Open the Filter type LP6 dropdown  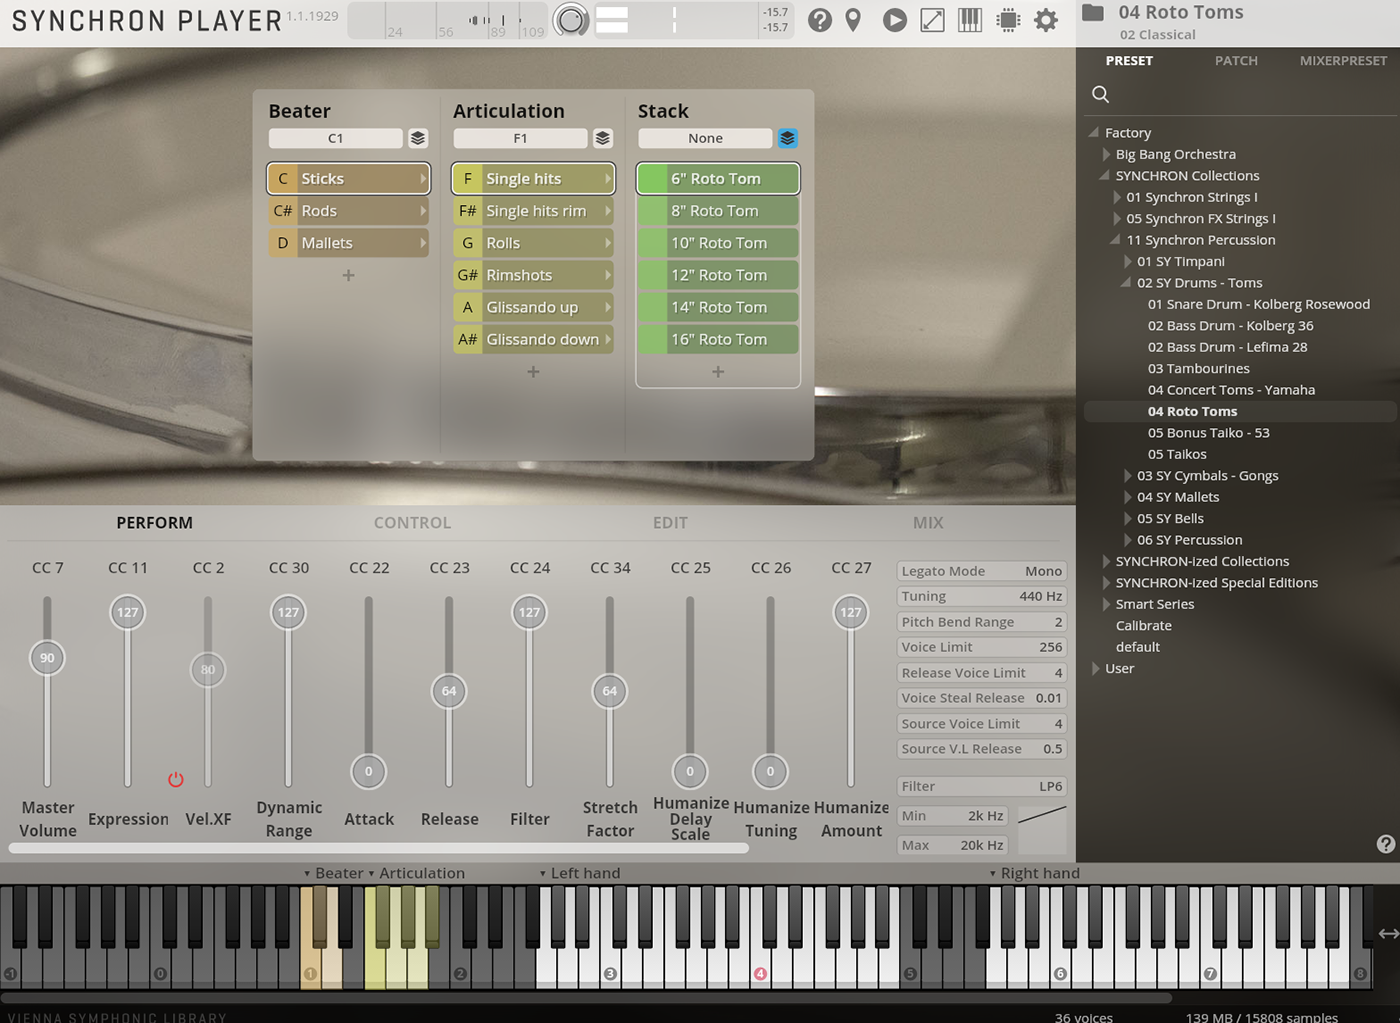pyautogui.click(x=982, y=786)
